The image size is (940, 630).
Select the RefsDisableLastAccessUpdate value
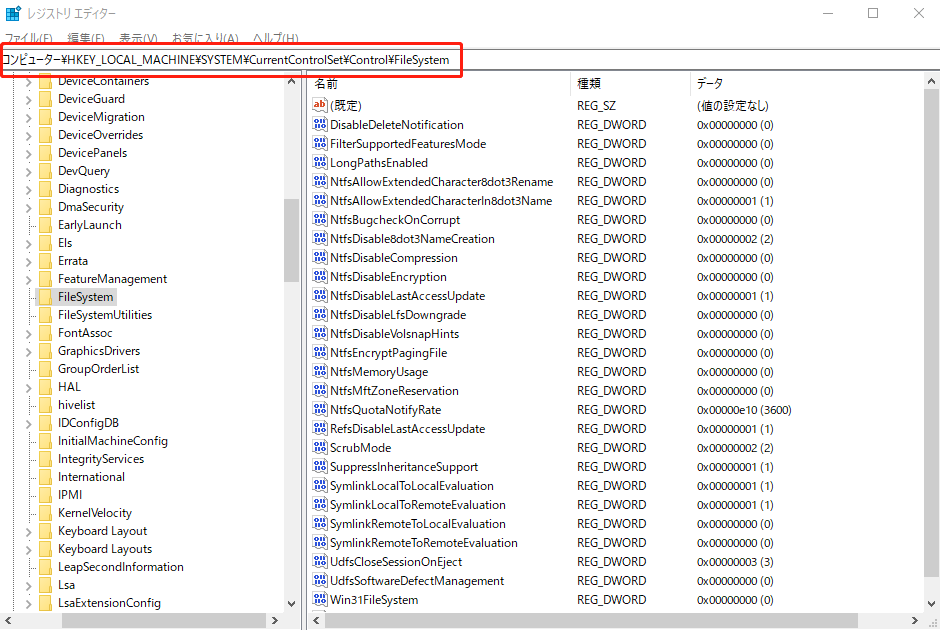click(407, 429)
